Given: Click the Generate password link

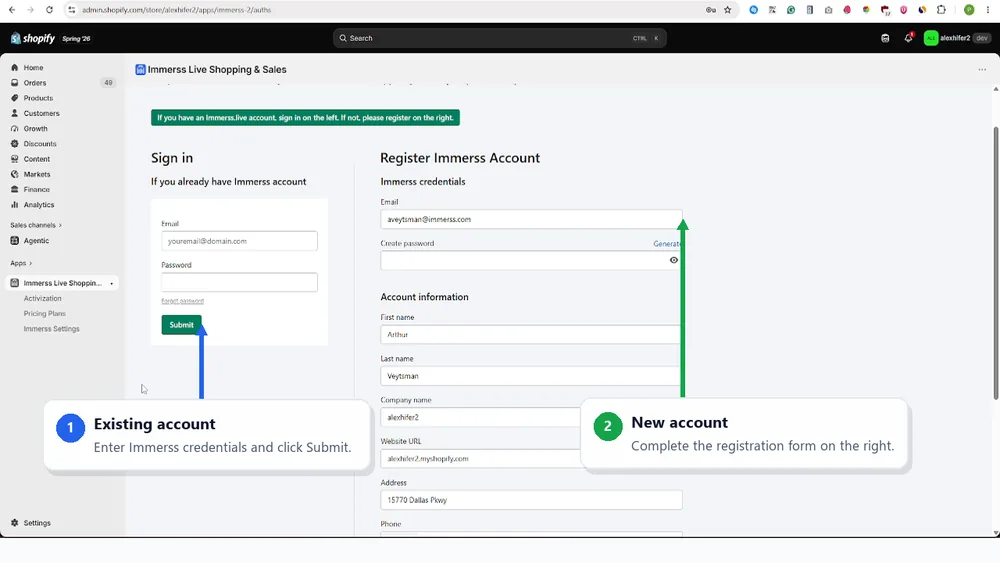Looking at the screenshot, I should 667,244.
